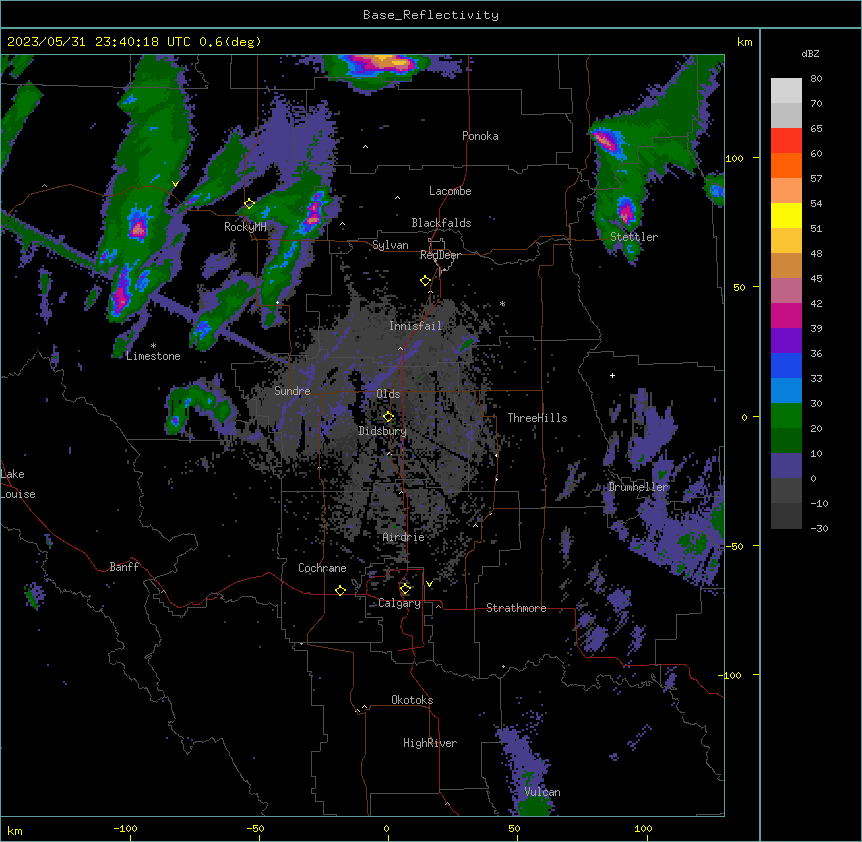This screenshot has height=842, width=862.
Task: Click the Limestone label
Action: coord(153,356)
